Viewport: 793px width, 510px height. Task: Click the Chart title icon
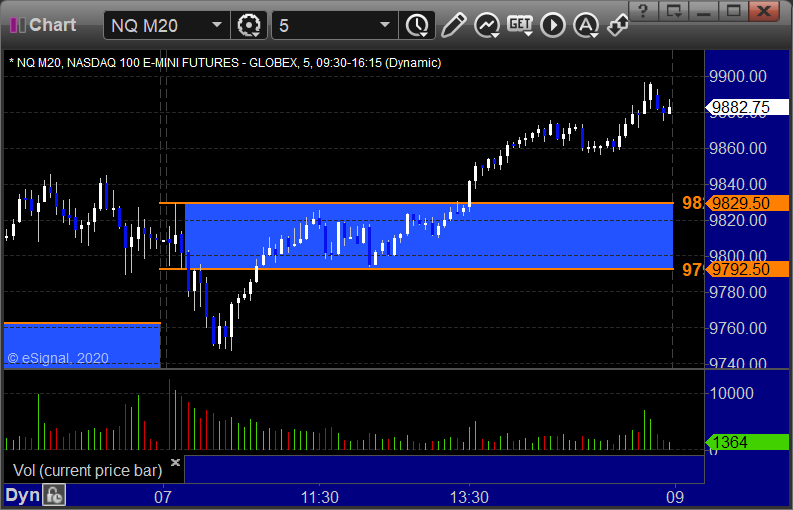18,25
